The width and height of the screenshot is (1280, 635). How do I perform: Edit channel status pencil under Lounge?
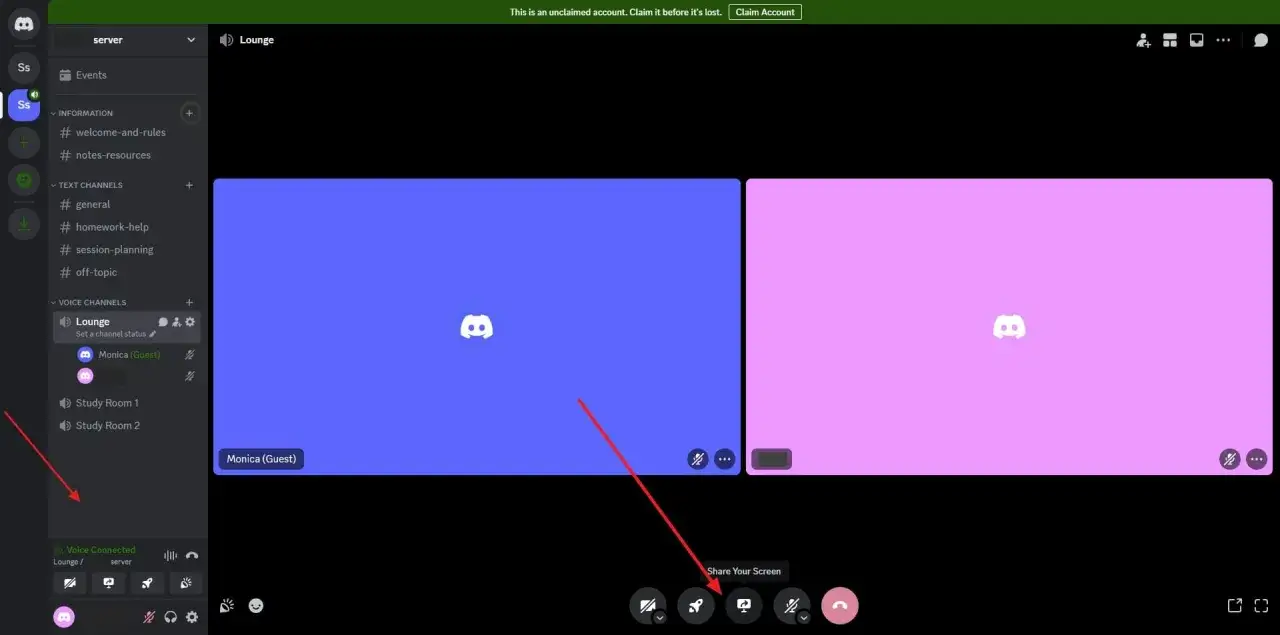click(153, 334)
